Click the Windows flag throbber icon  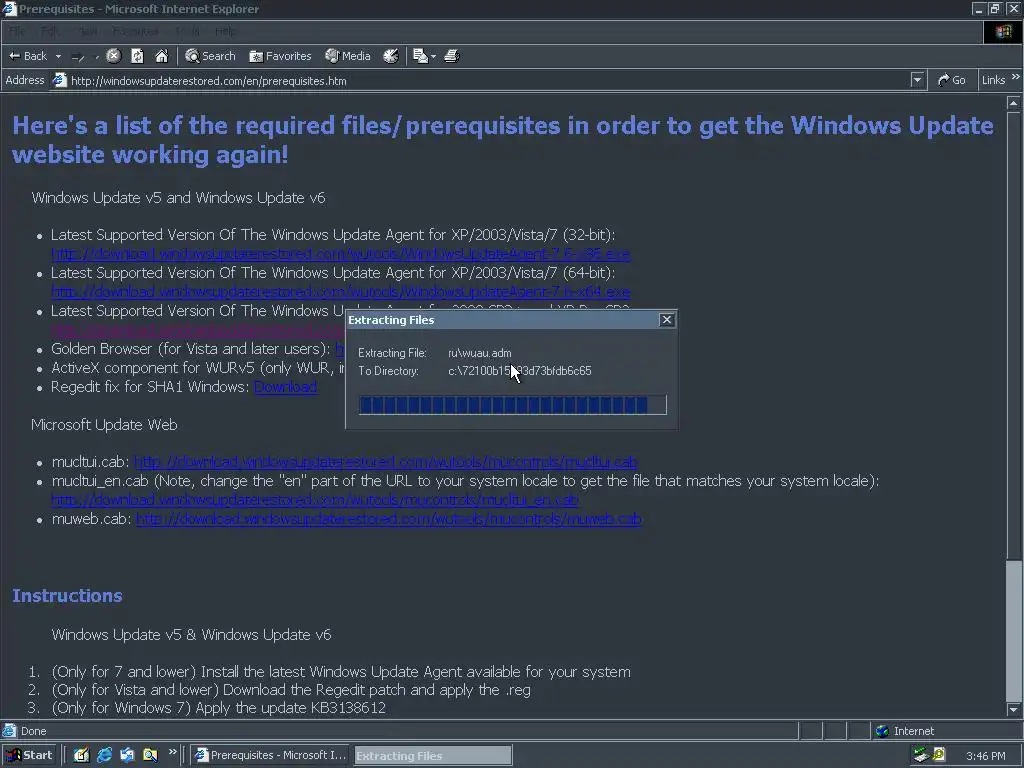pos(1002,31)
